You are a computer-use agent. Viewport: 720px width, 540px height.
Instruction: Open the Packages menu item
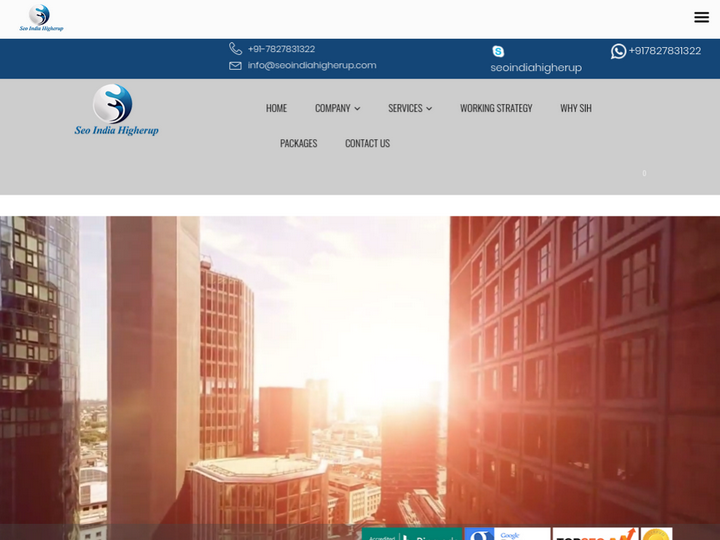pyautogui.click(x=298, y=143)
